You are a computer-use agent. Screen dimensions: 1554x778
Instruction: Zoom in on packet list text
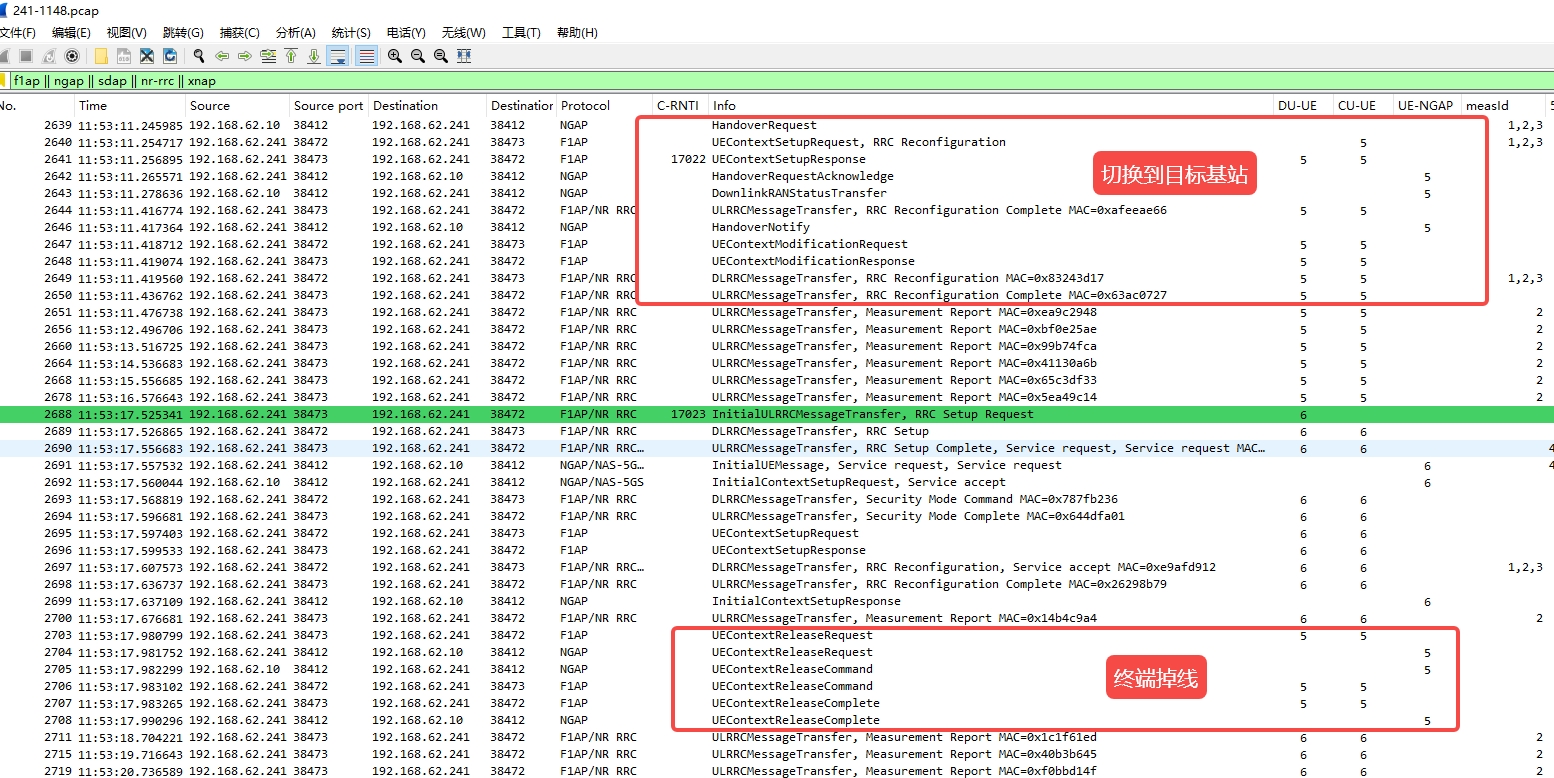[395, 56]
